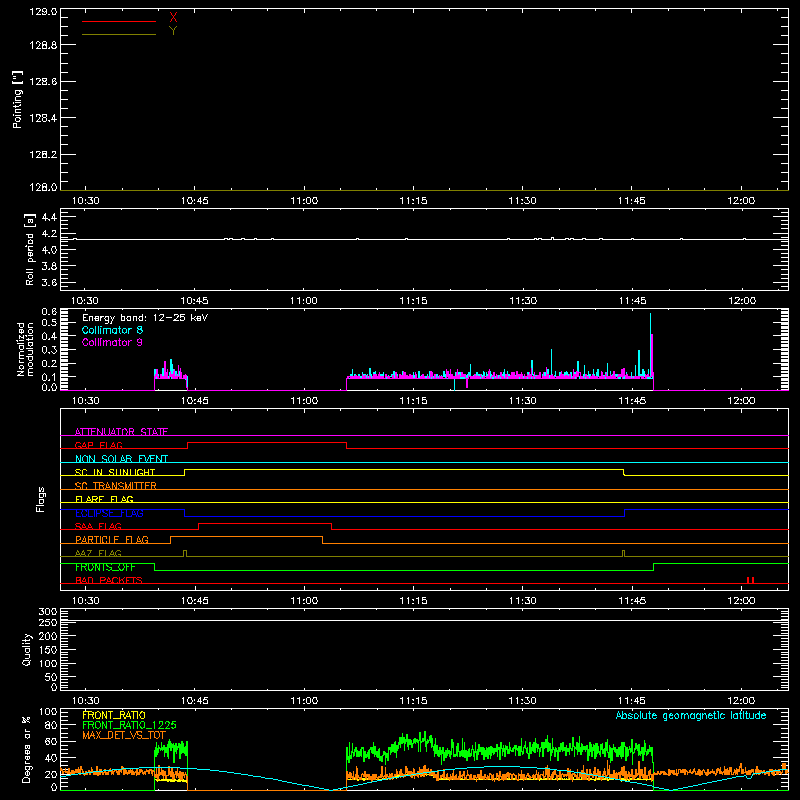
Task: Click the Collimator 9 legend label
Action: [x=112, y=342]
